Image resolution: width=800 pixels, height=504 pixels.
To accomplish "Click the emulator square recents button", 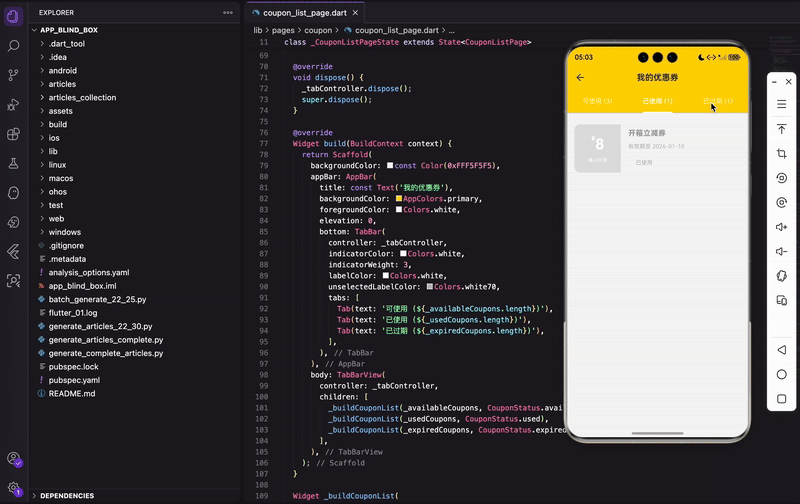I will (781, 399).
